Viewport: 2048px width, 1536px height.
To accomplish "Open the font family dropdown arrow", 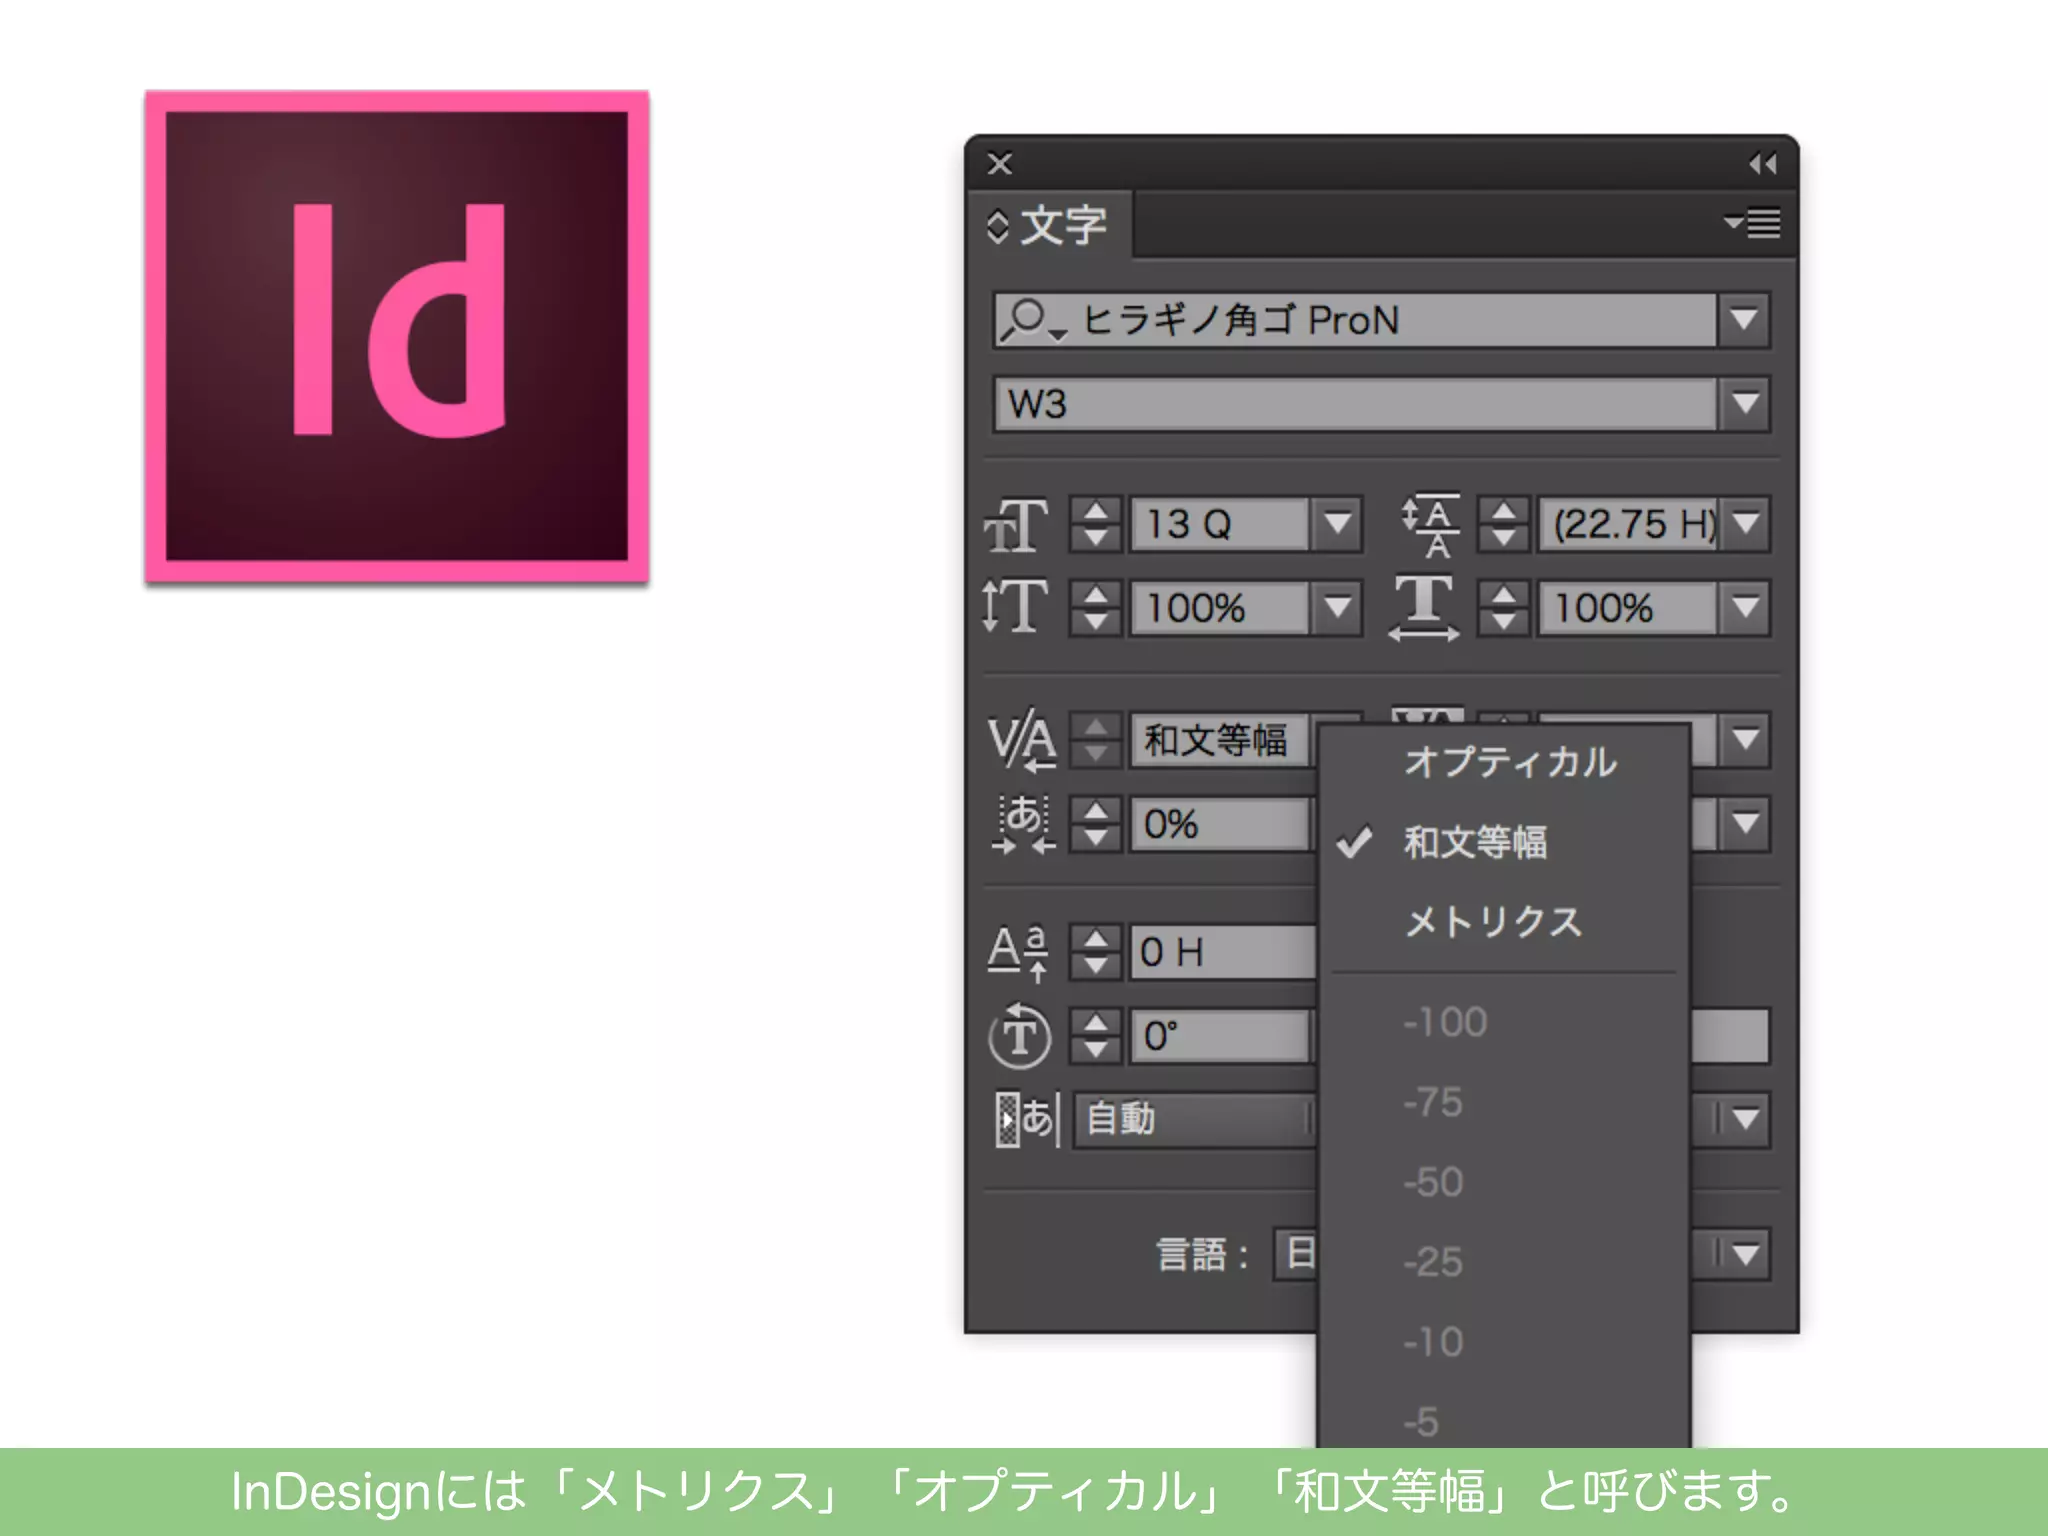I will pos(1744,321).
